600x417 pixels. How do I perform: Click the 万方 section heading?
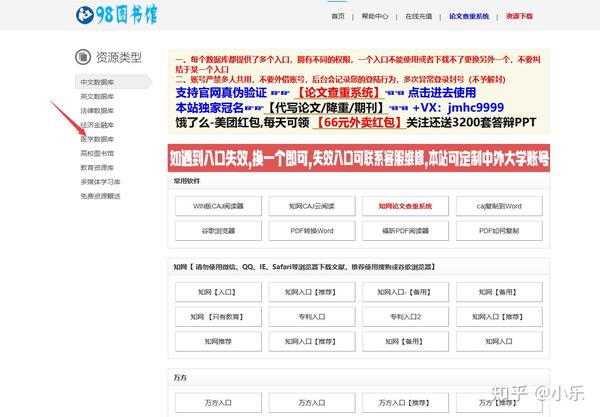(x=180, y=378)
